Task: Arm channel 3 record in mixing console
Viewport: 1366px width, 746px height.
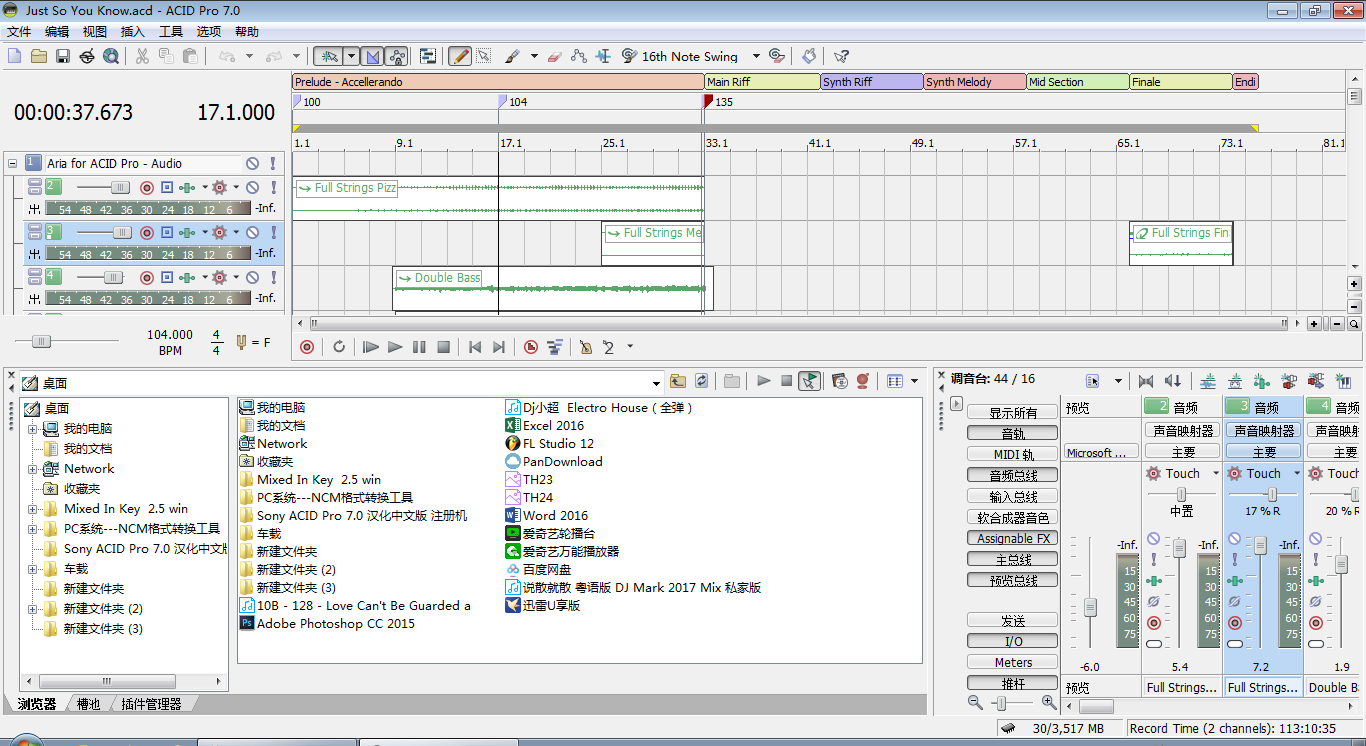Action: point(1234,622)
